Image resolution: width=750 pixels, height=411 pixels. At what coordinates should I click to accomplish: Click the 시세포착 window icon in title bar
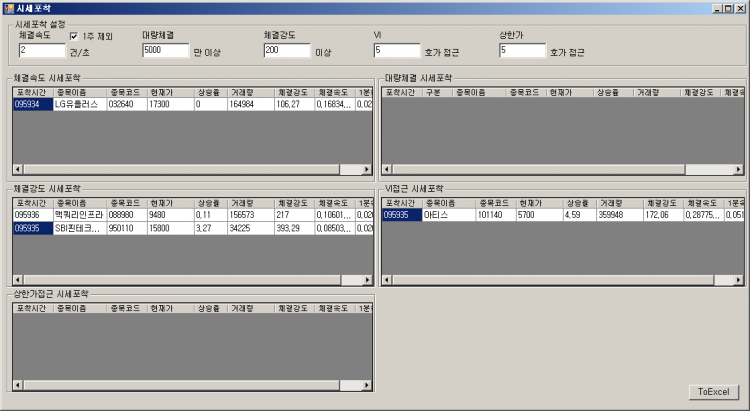pyautogui.click(x=8, y=7)
